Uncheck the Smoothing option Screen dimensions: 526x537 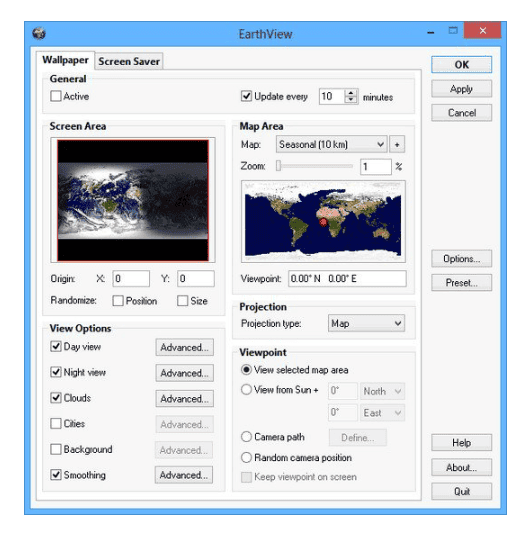pyautogui.click(x=55, y=475)
